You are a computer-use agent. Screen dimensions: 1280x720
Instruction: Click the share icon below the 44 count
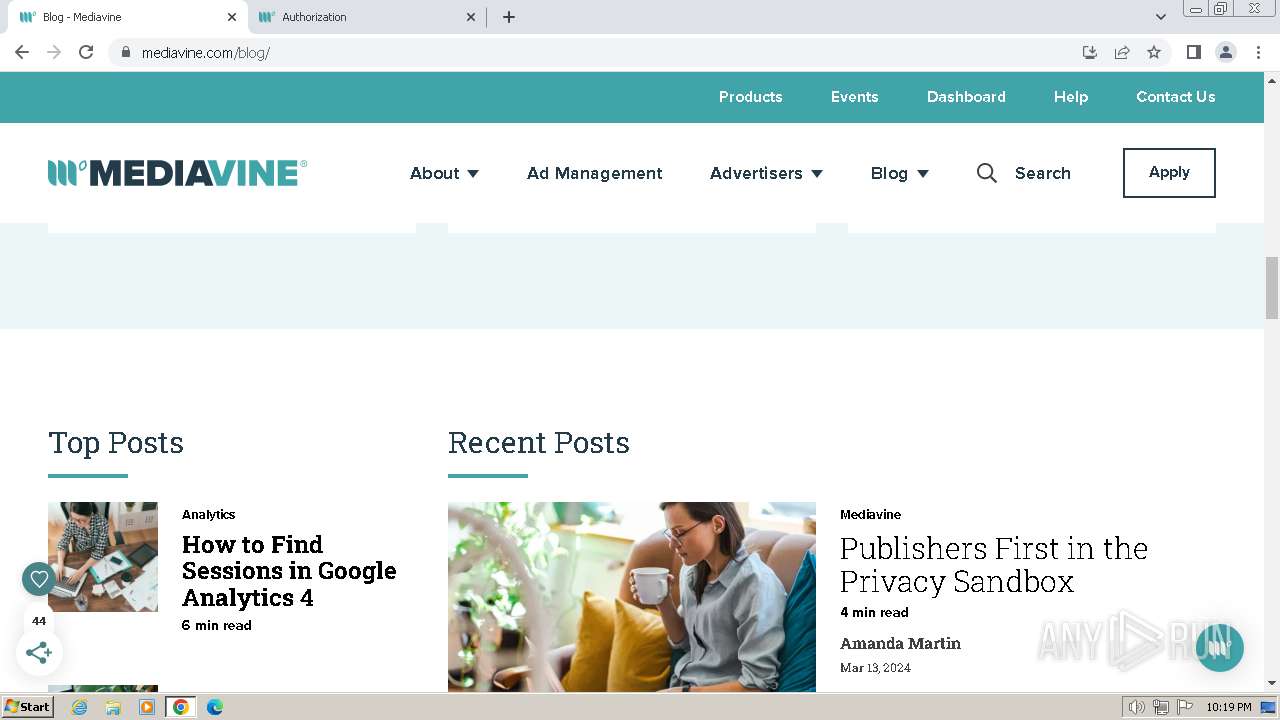click(39, 653)
